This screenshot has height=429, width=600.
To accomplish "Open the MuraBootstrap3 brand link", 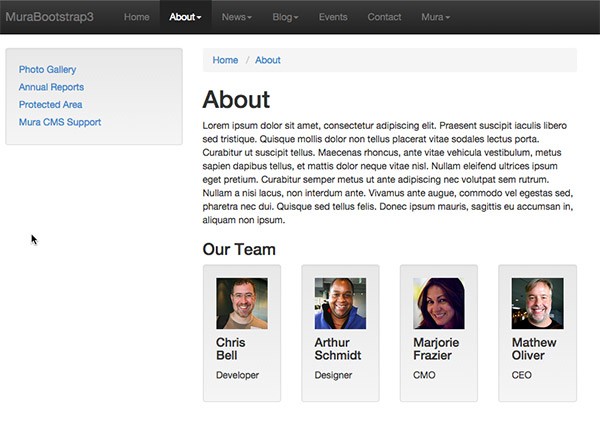I will [49, 17].
